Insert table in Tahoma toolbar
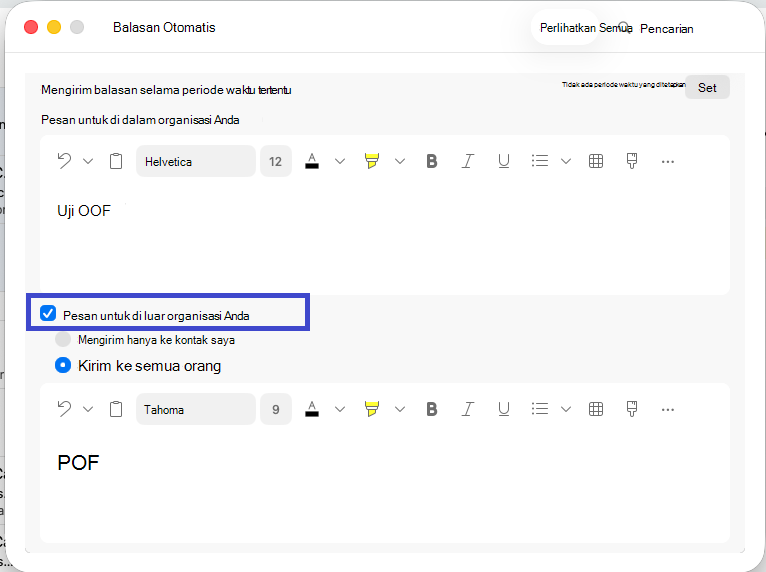Viewport: 766px width, 572px height. 596,409
